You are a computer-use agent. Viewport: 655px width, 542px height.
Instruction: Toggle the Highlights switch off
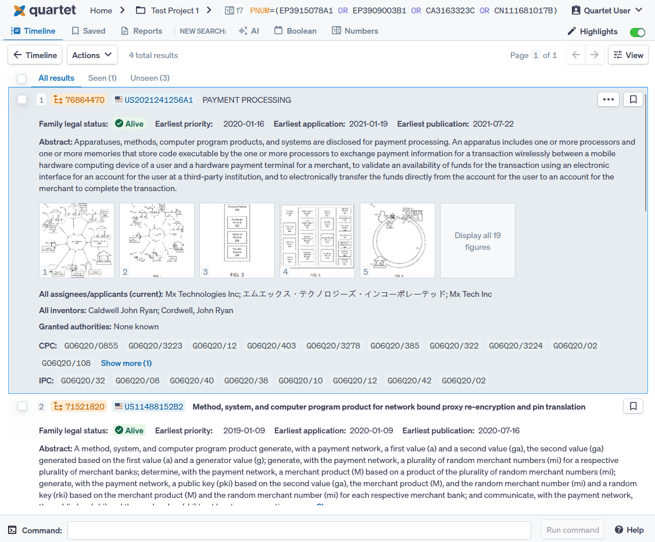click(636, 32)
